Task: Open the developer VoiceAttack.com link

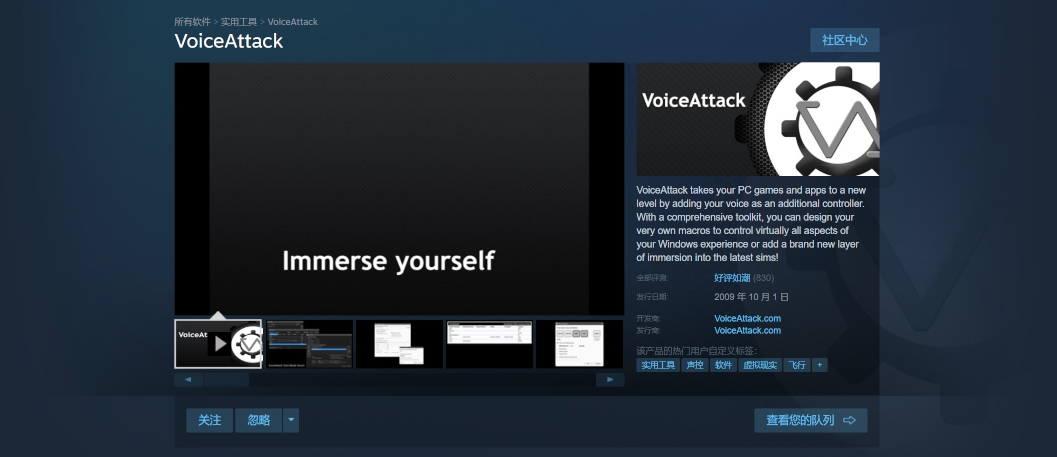Action: point(747,319)
